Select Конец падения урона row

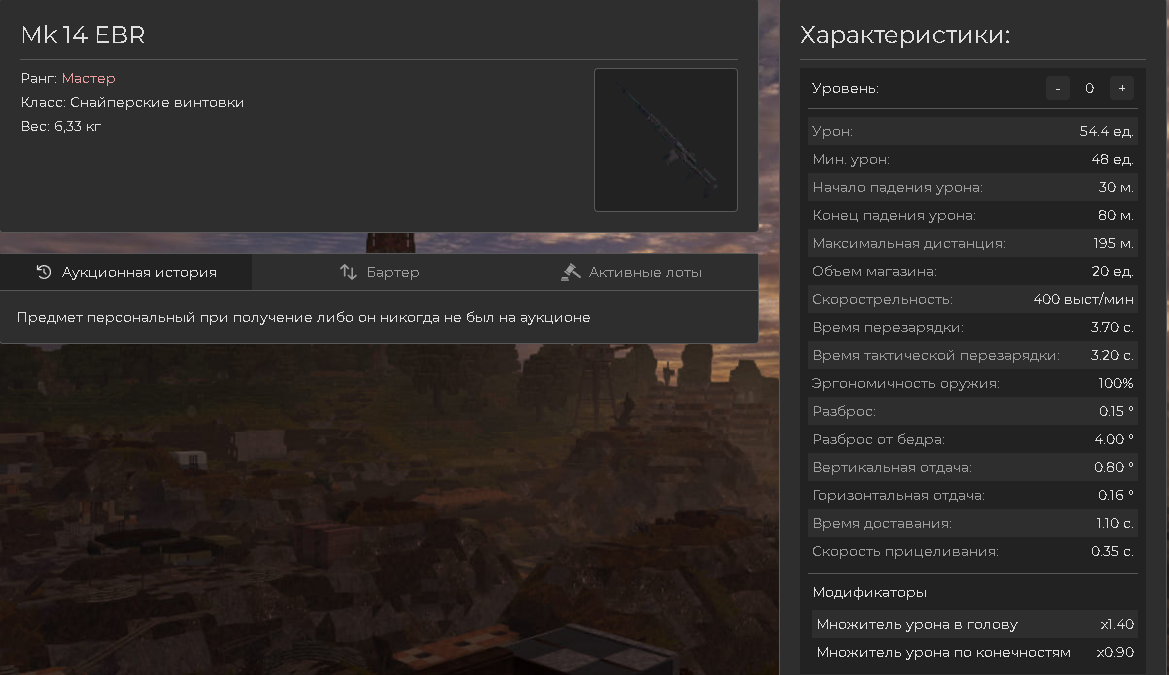972,215
